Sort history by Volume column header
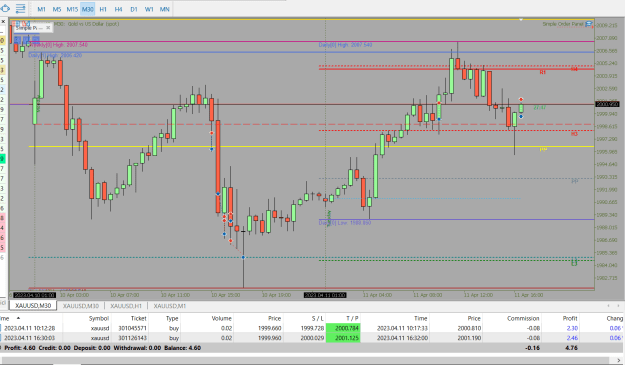Screen dimensions: 625x365 click(x=221, y=318)
